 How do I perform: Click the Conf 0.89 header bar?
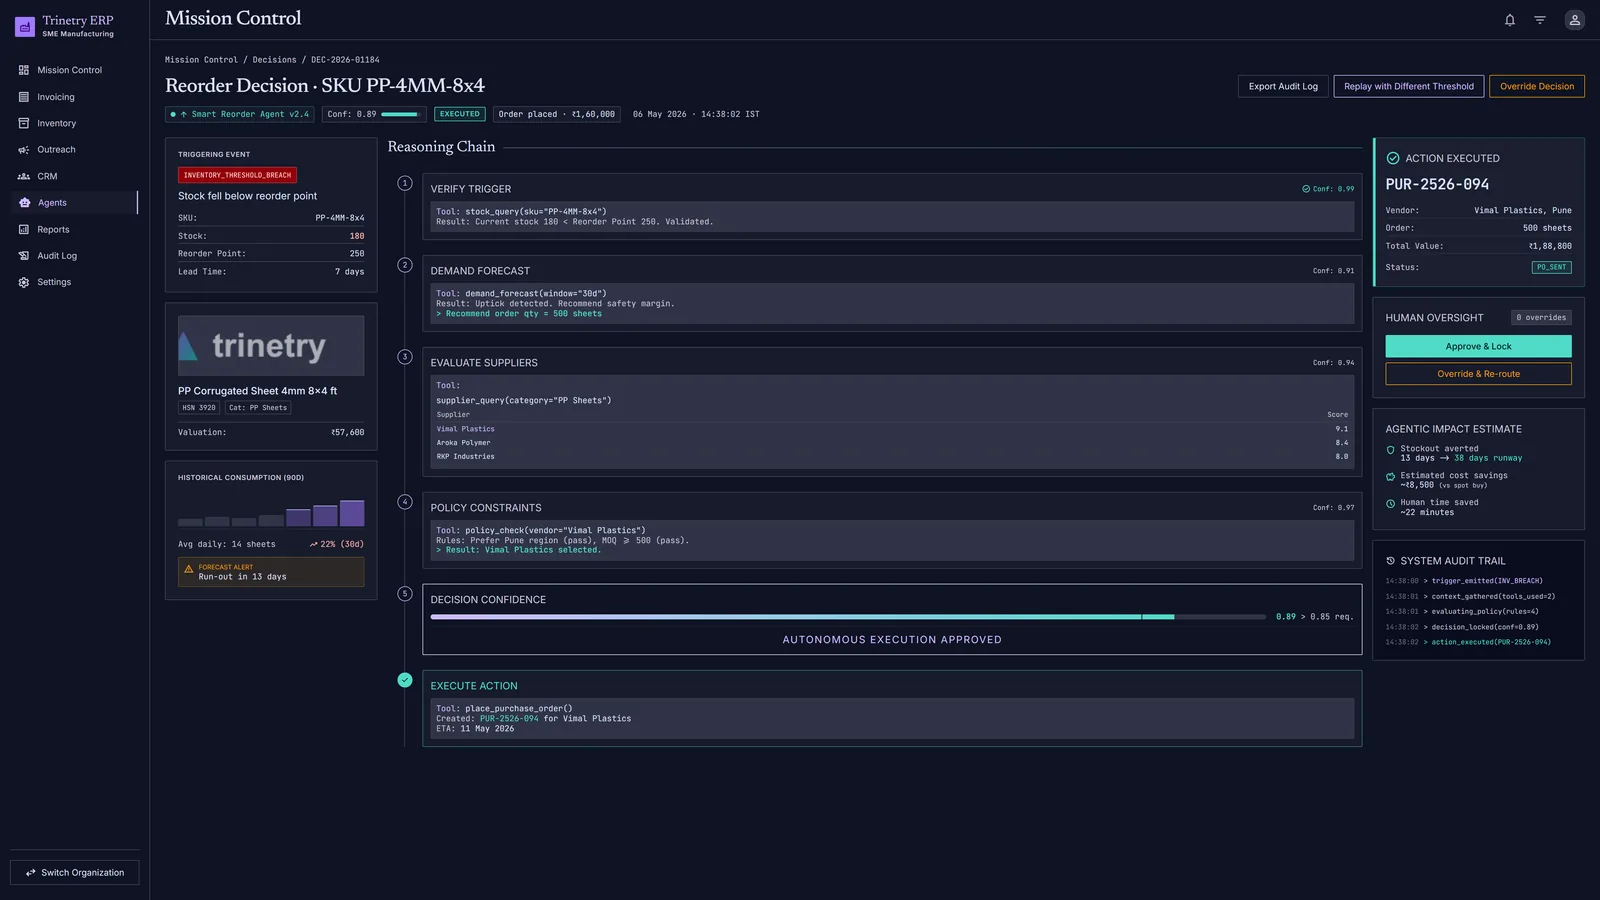[401, 114]
